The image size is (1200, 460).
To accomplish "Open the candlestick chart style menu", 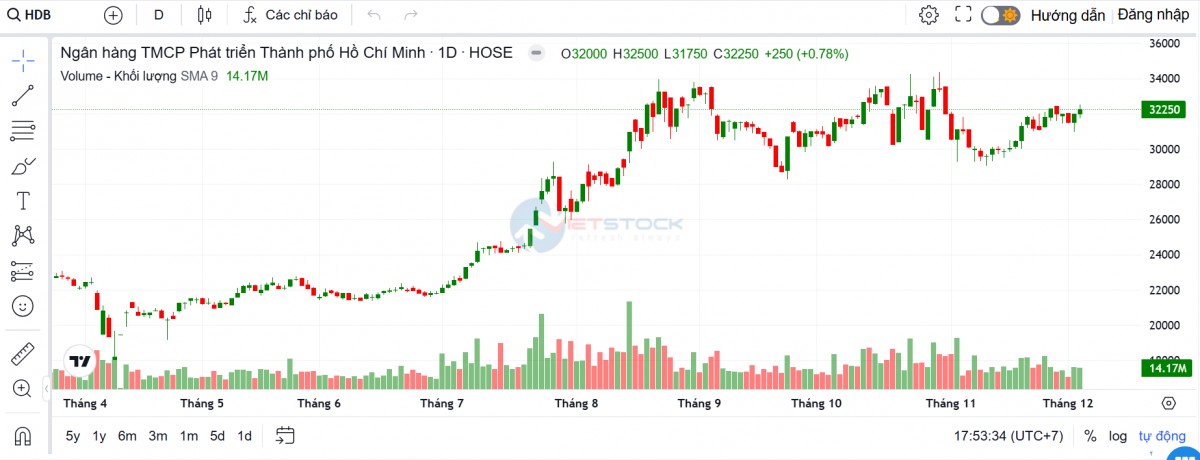I will click(x=205, y=15).
